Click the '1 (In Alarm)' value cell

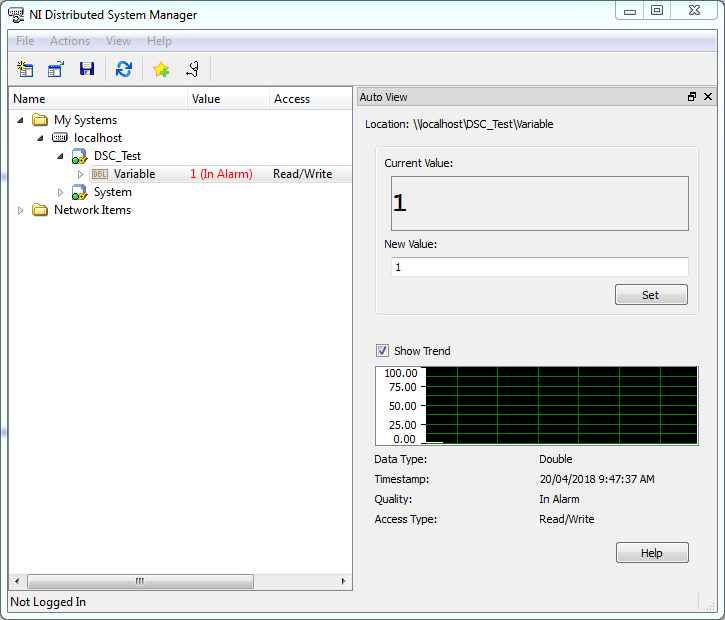(221, 174)
